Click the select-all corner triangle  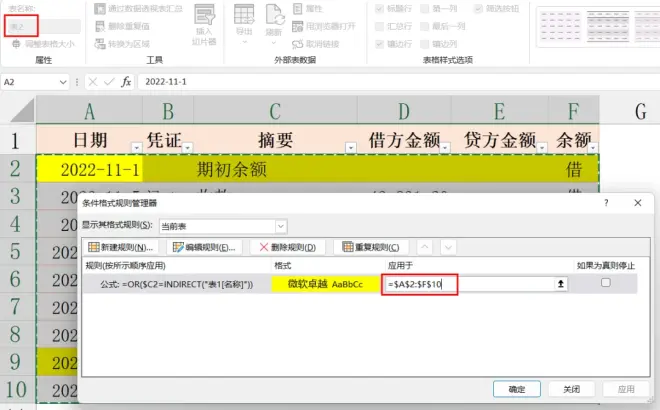[24, 111]
